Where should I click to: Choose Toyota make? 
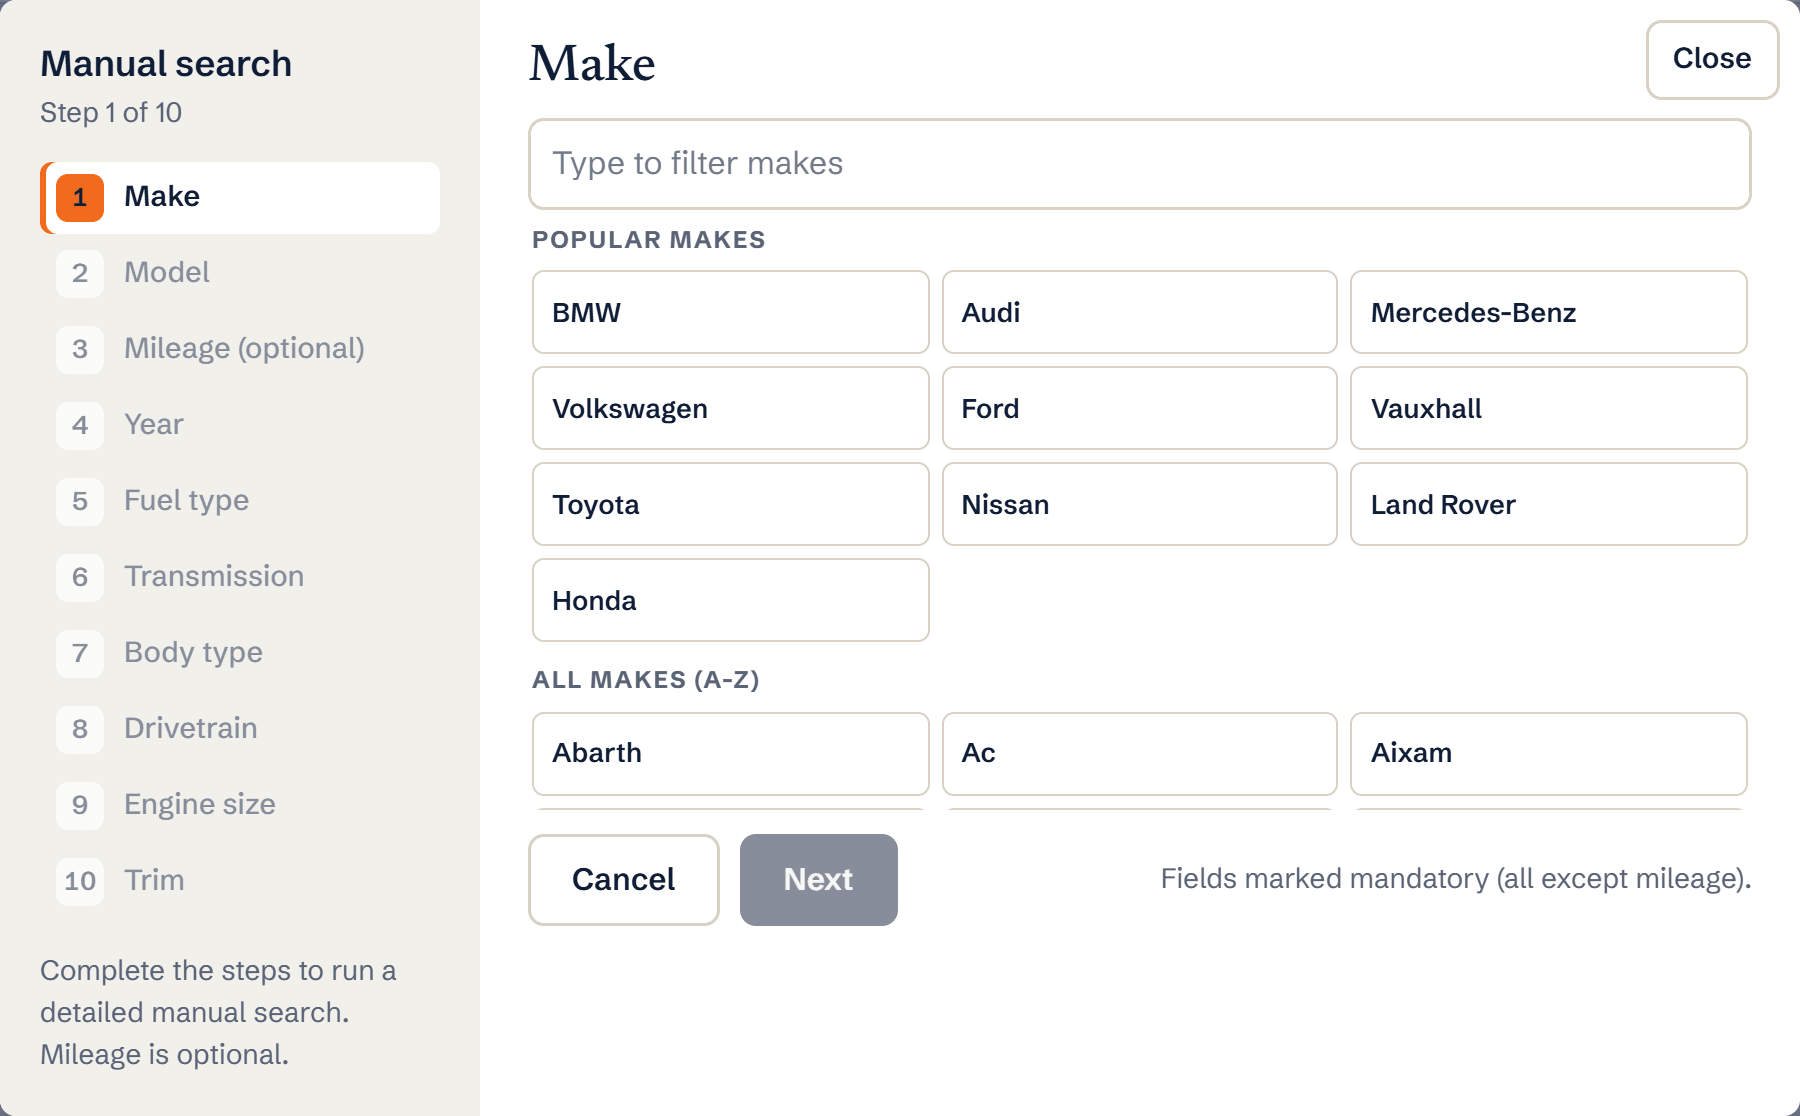[x=731, y=504]
